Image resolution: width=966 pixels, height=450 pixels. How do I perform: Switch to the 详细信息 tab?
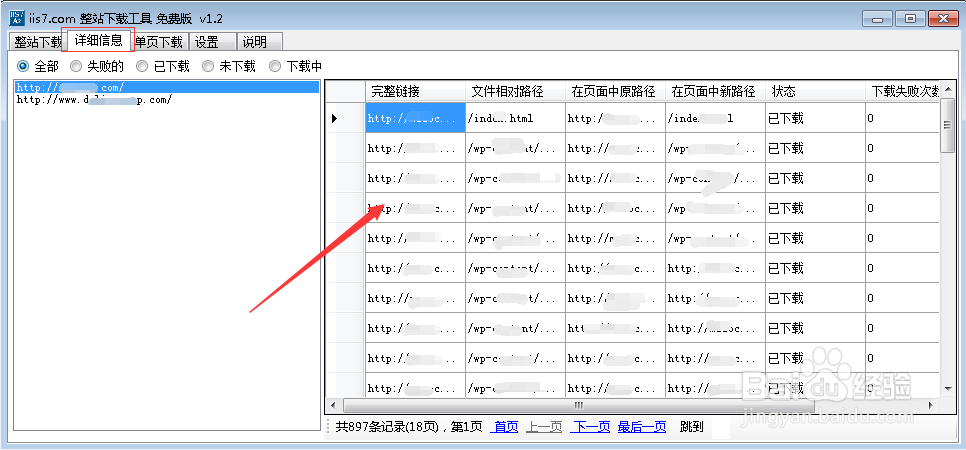tap(98, 41)
